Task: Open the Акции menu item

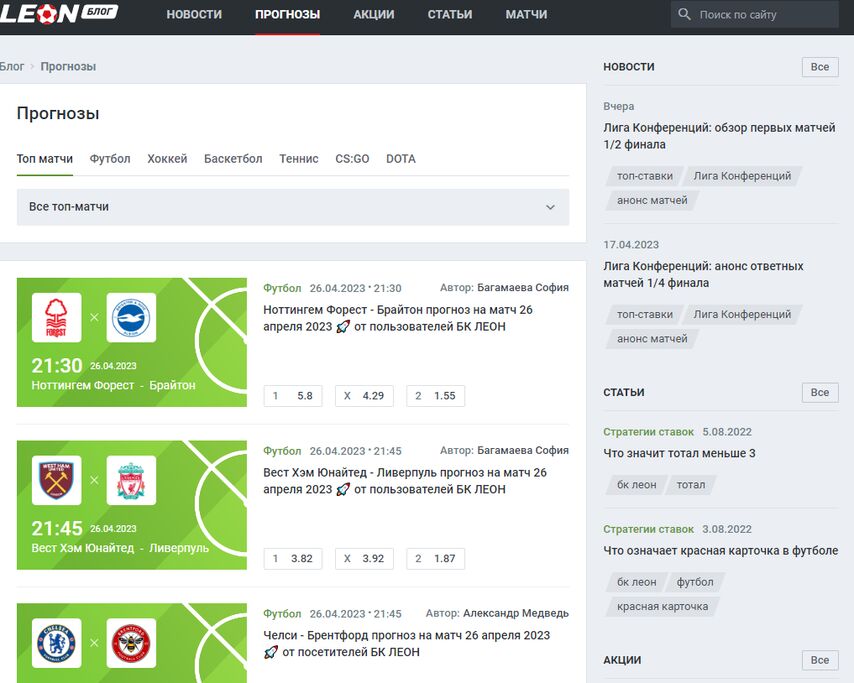Action: pos(374,15)
